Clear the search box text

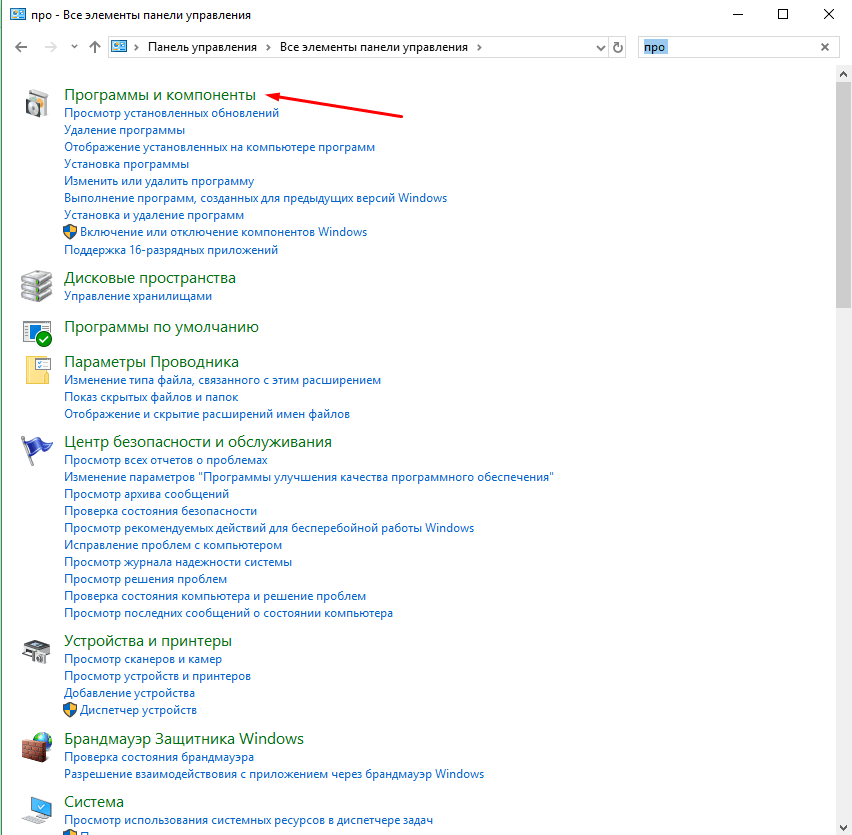[825, 47]
